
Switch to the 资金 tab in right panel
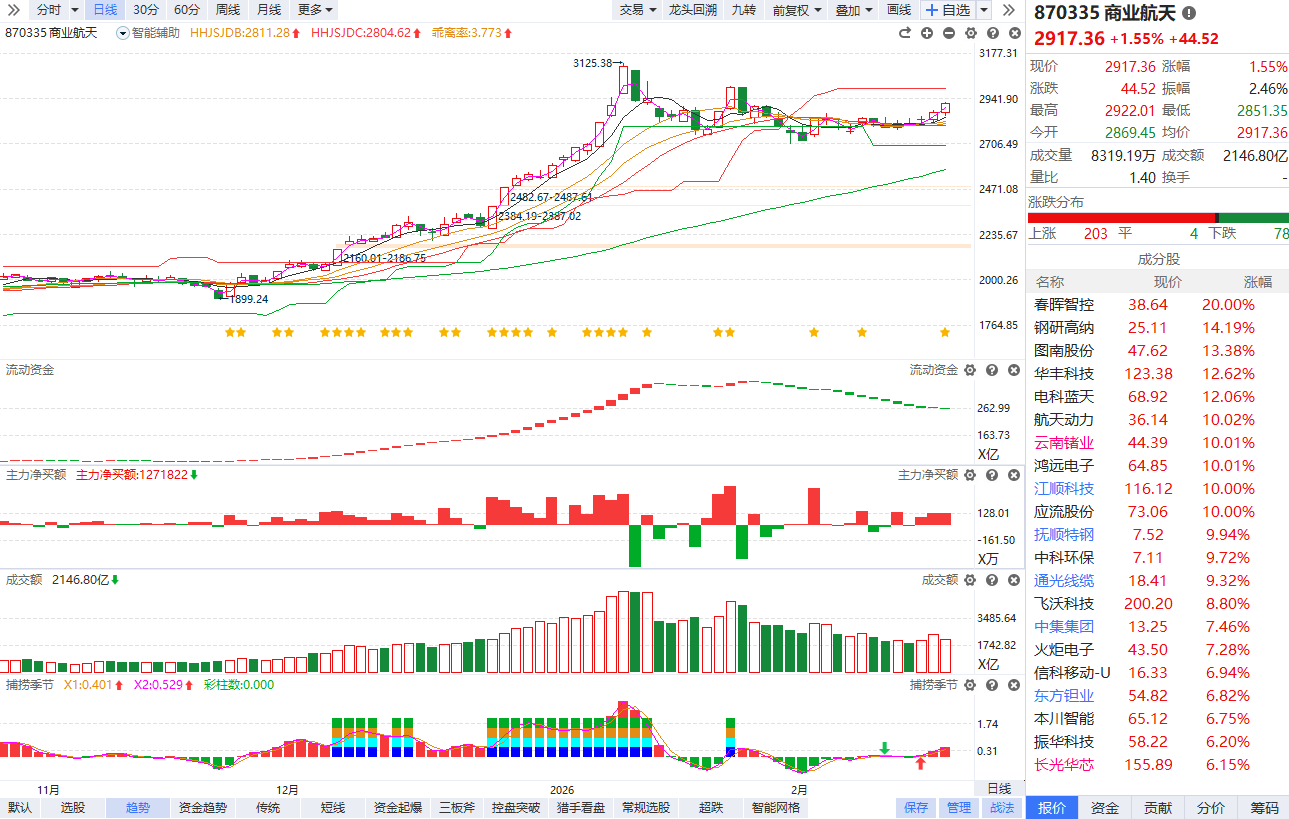pos(1105,808)
